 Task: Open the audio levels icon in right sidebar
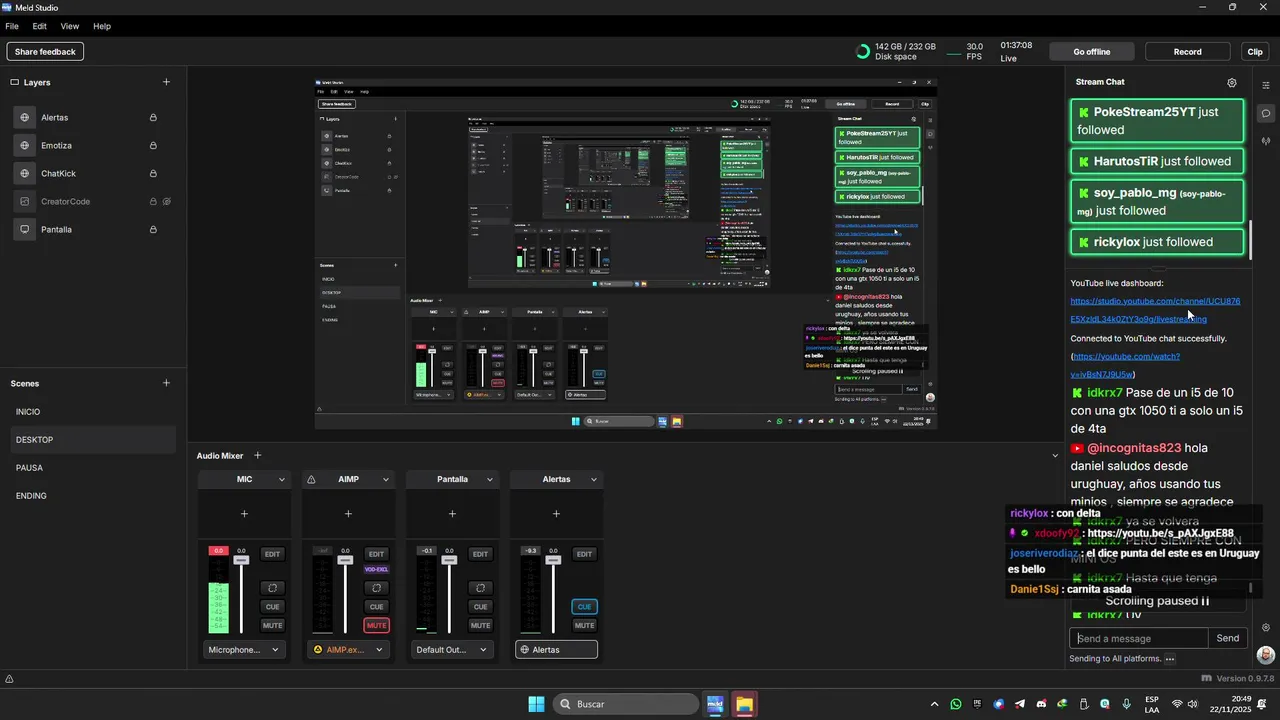point(1266,141)
